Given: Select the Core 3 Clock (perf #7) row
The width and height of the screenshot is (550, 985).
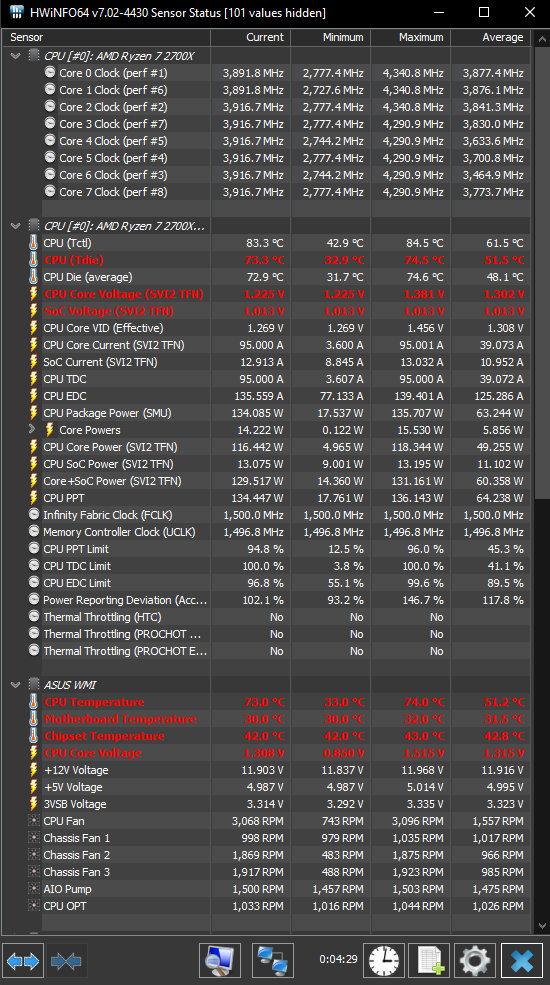Looking at the screenshot, I should click(286, 124).
